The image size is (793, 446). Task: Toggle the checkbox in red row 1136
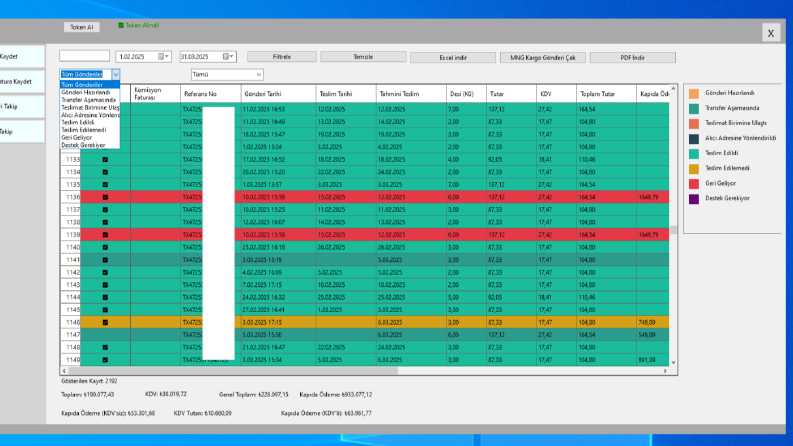(x=105, y=197)
